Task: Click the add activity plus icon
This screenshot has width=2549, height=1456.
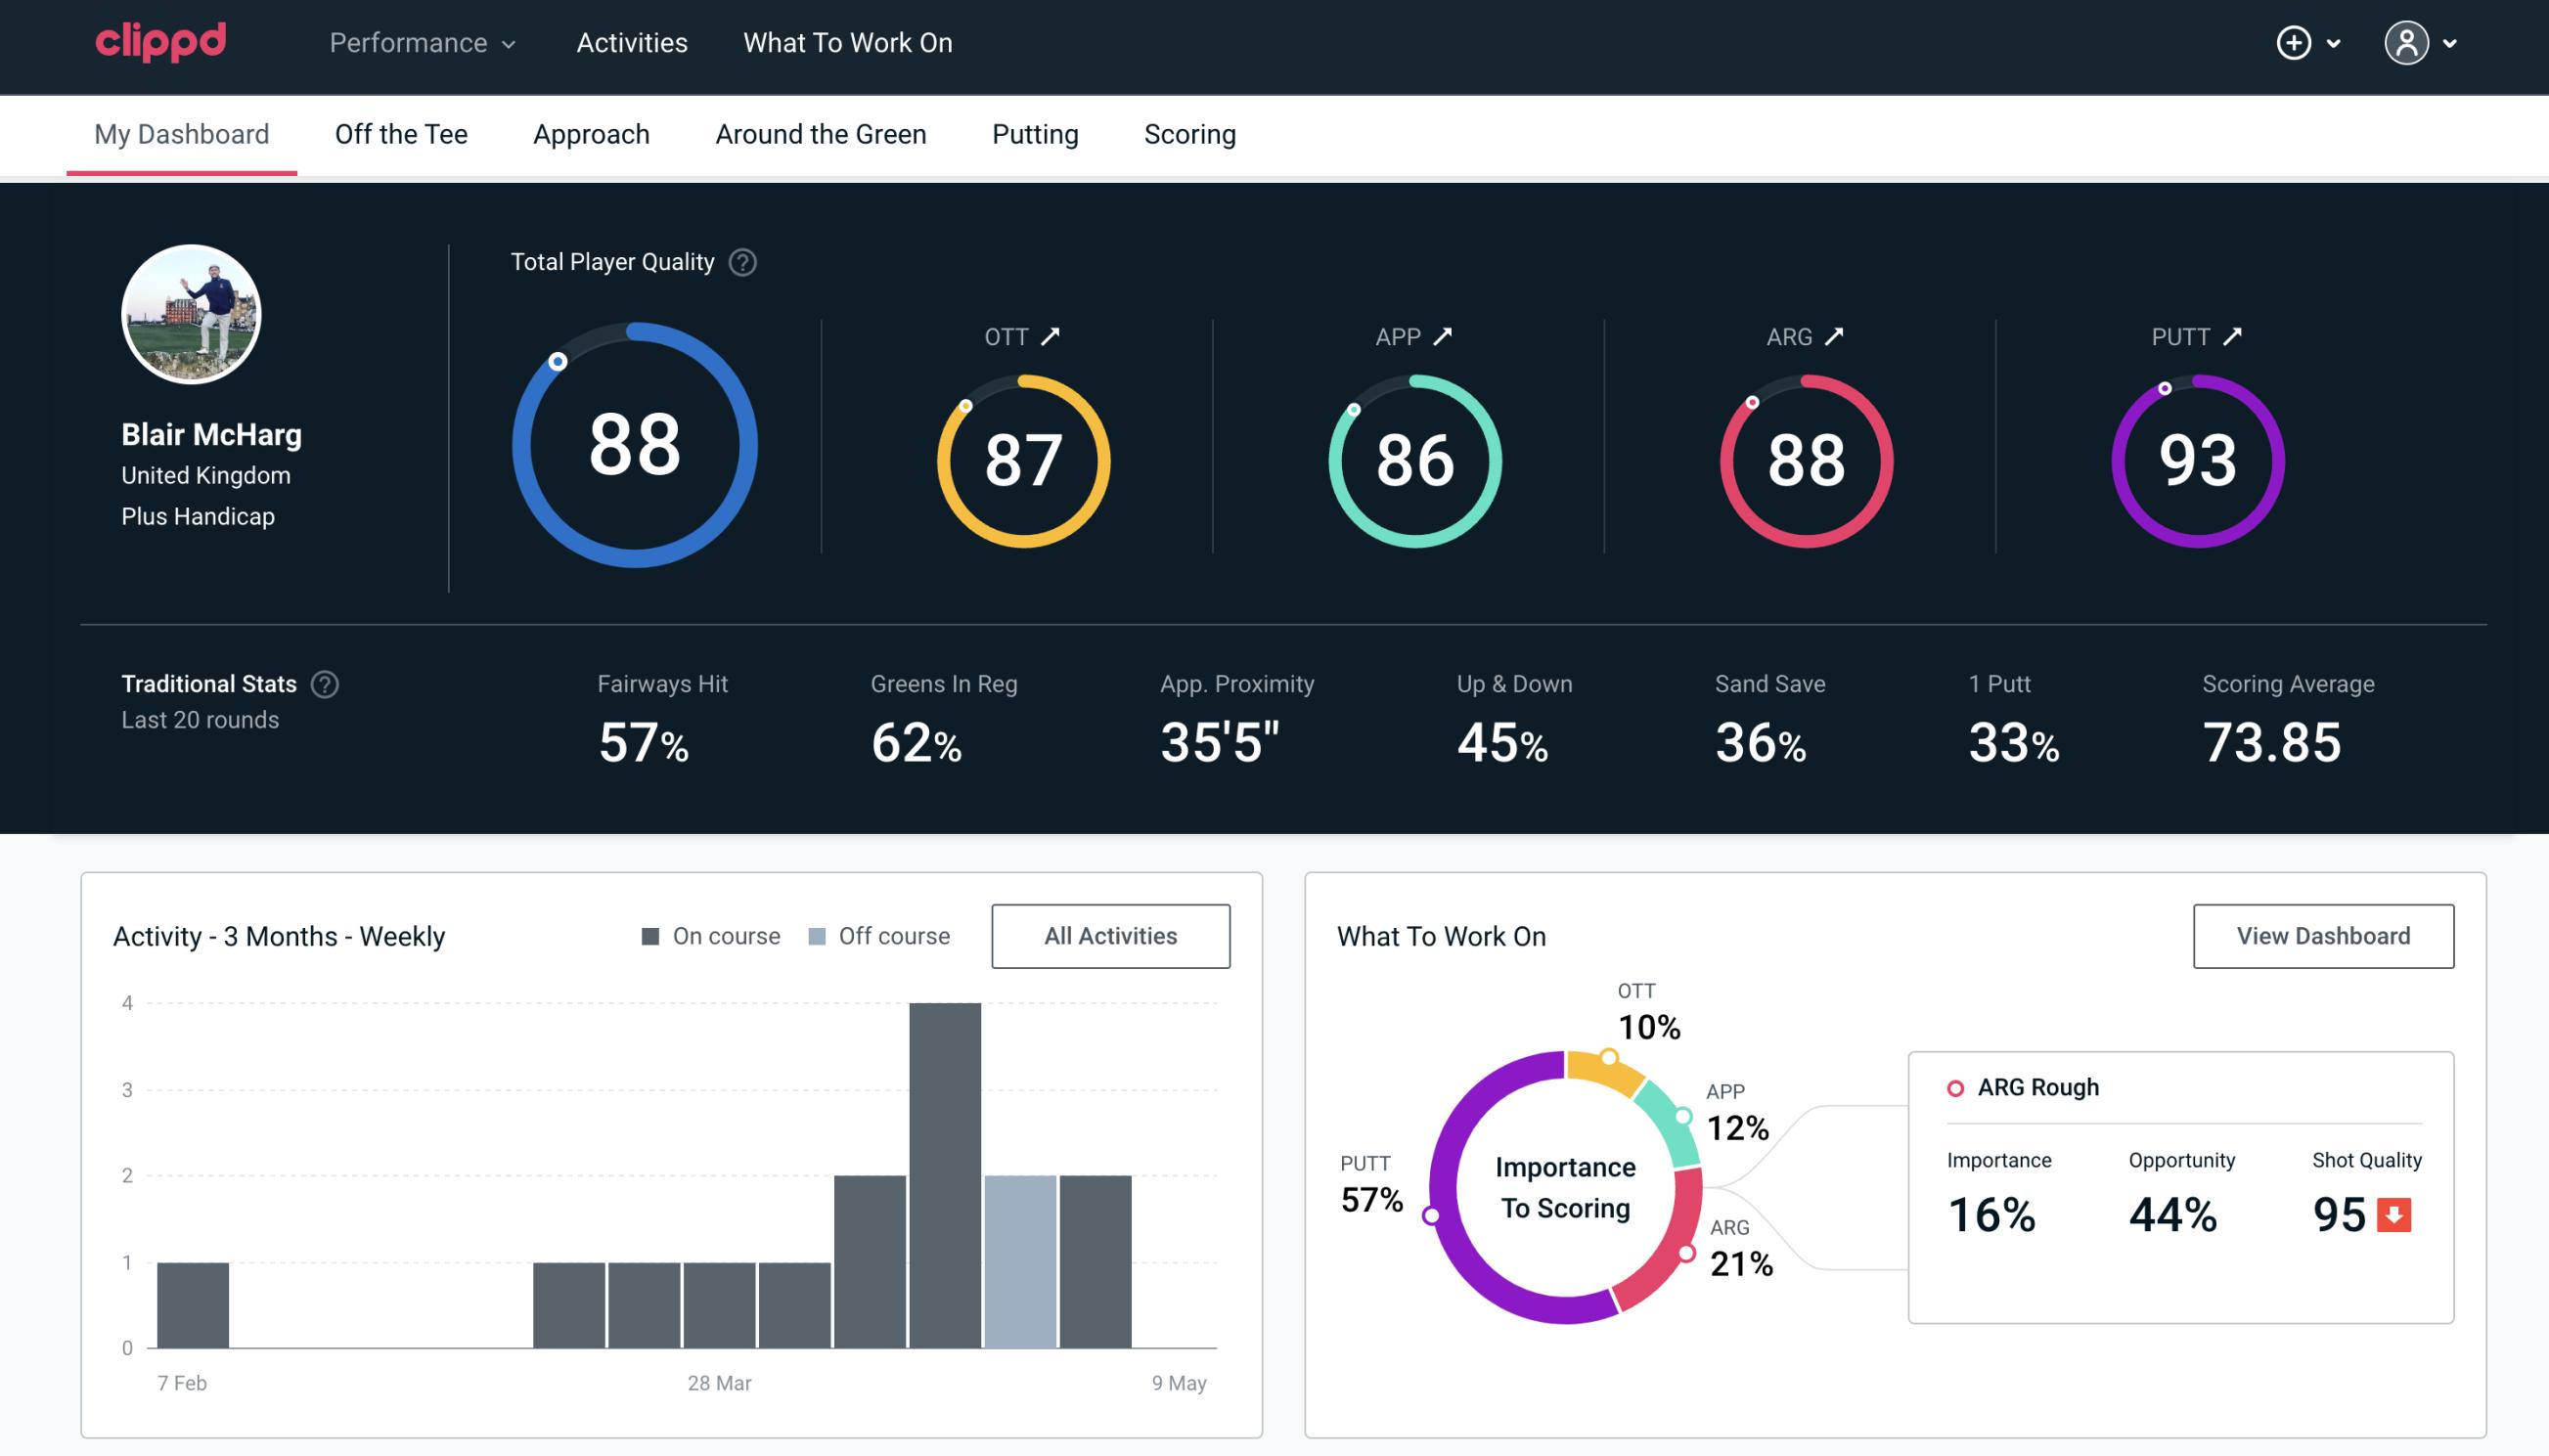Action: tap(2294, 44)
